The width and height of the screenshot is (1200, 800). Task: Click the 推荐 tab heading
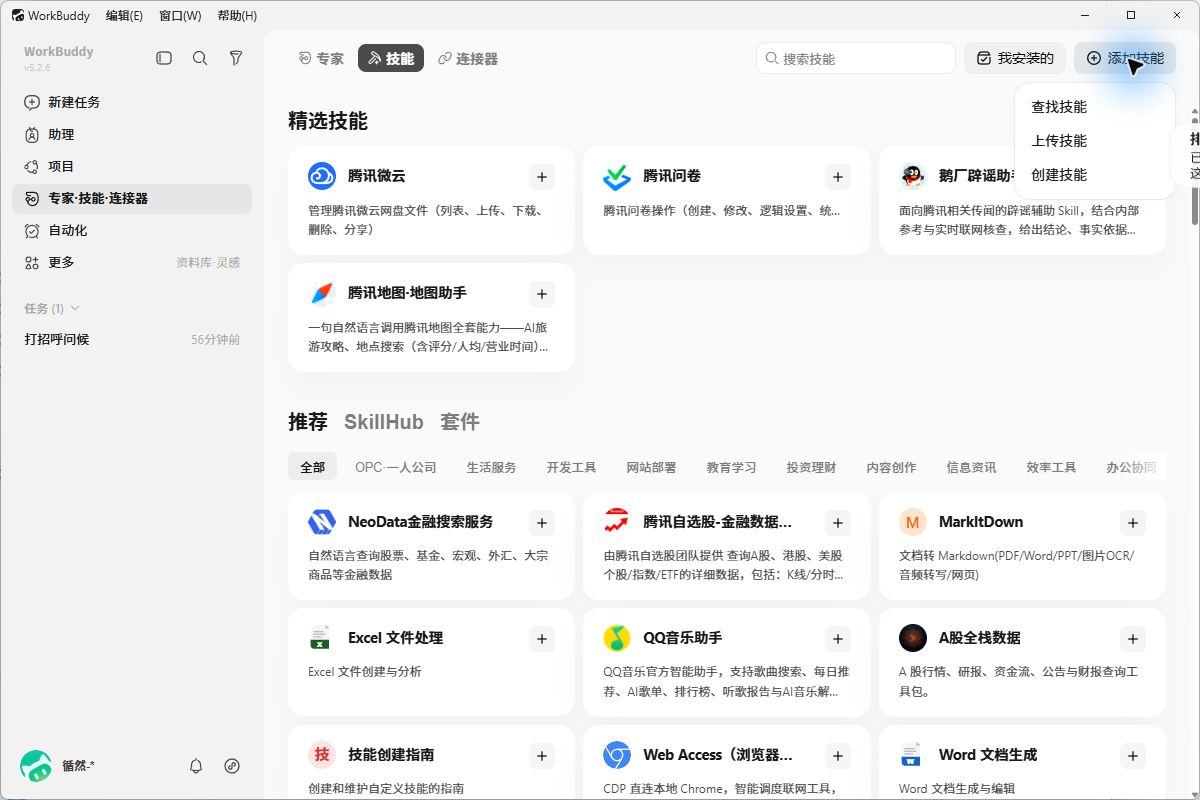pos(308,422)
